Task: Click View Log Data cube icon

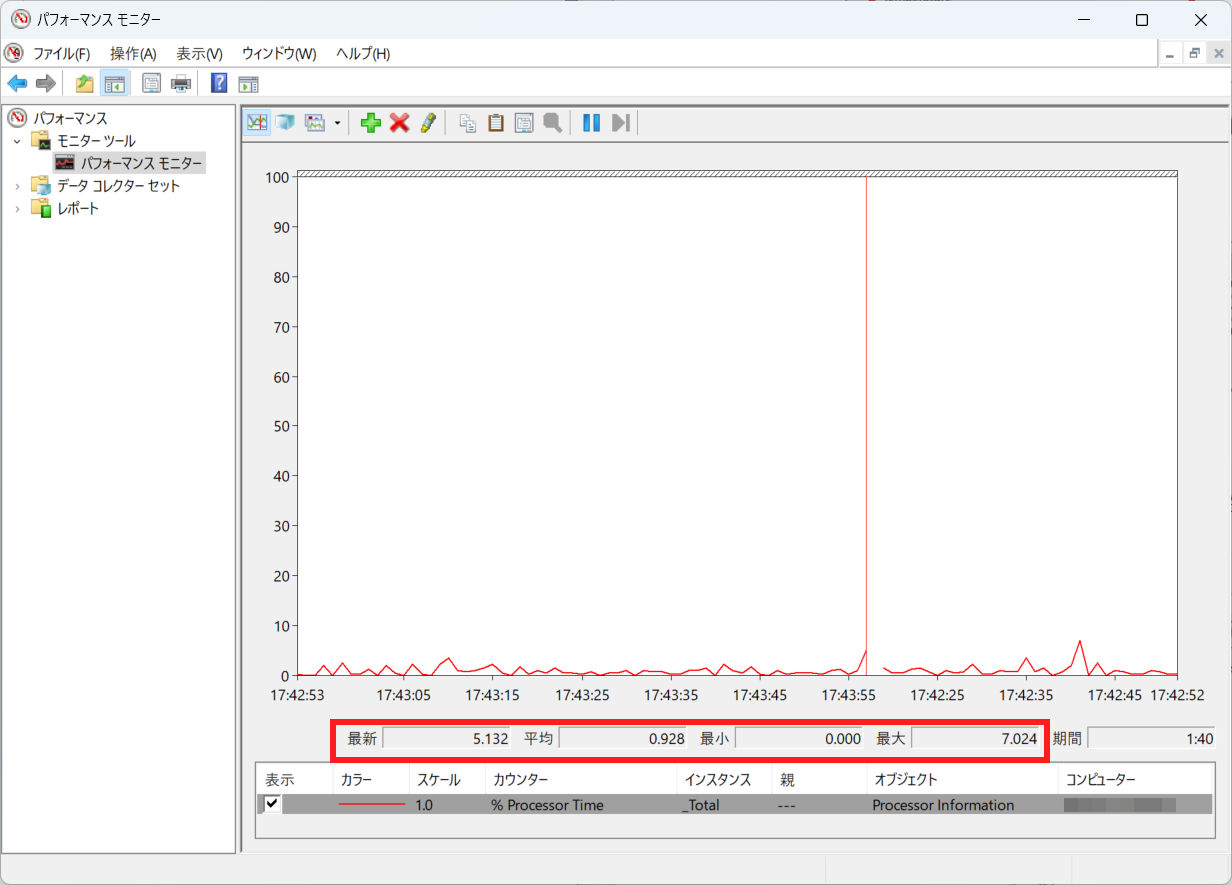Action: [x=285, y=122]
